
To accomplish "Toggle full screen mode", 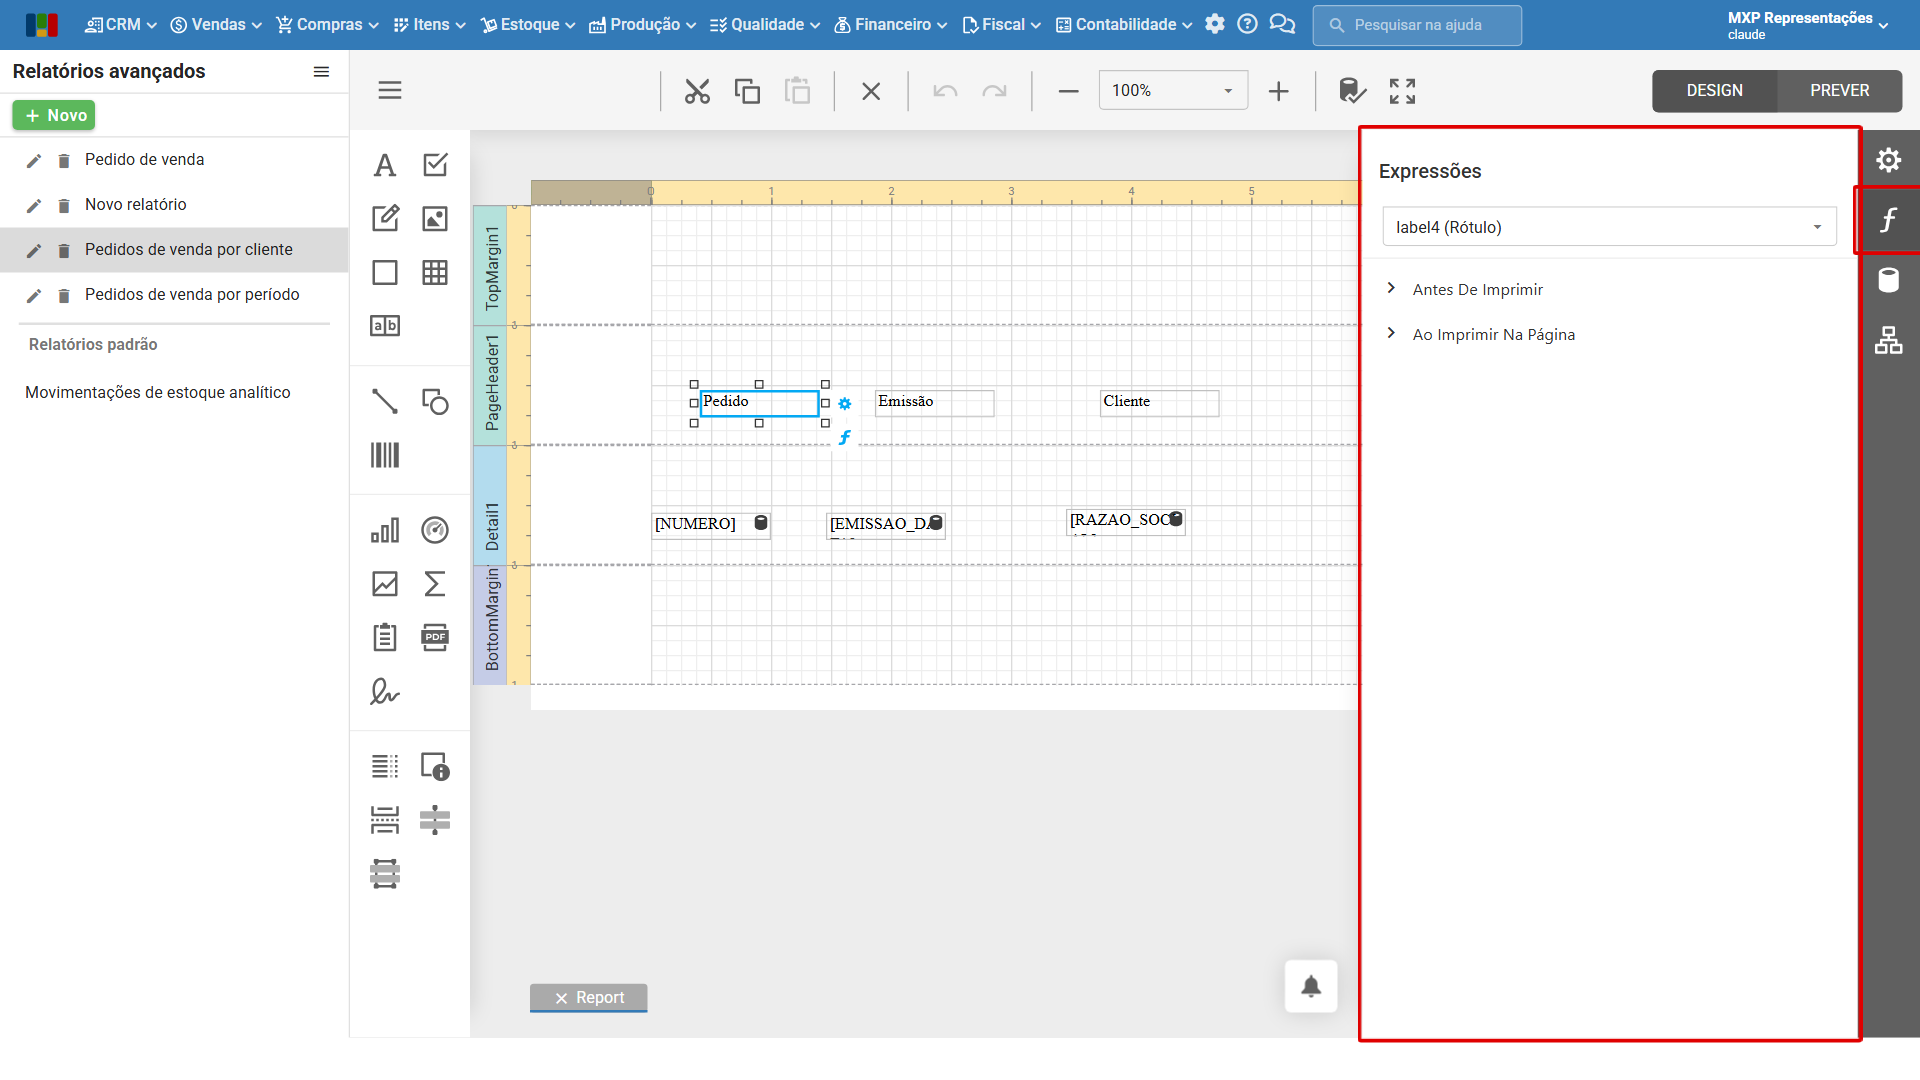I will point(1402,91).
